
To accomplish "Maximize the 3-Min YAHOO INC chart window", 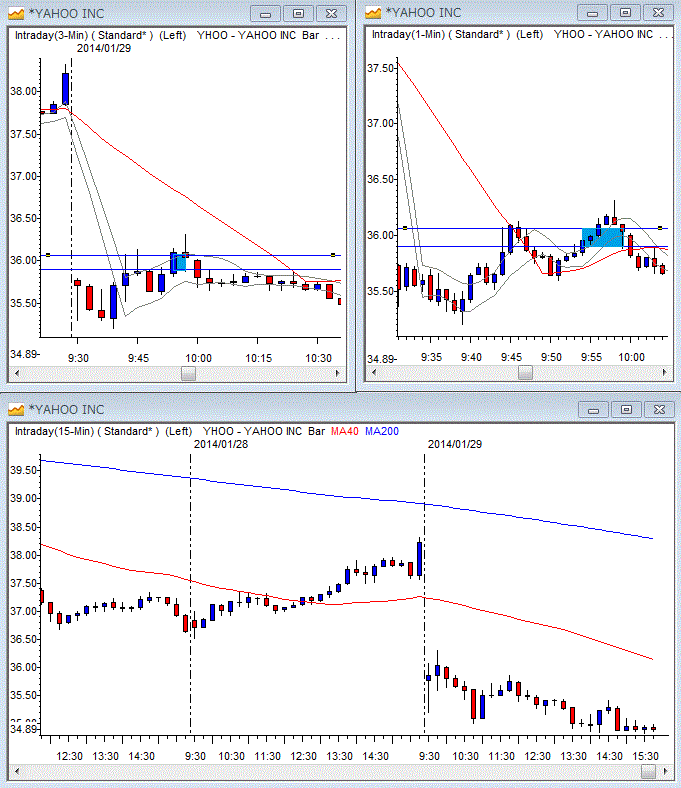I will 298,14.
